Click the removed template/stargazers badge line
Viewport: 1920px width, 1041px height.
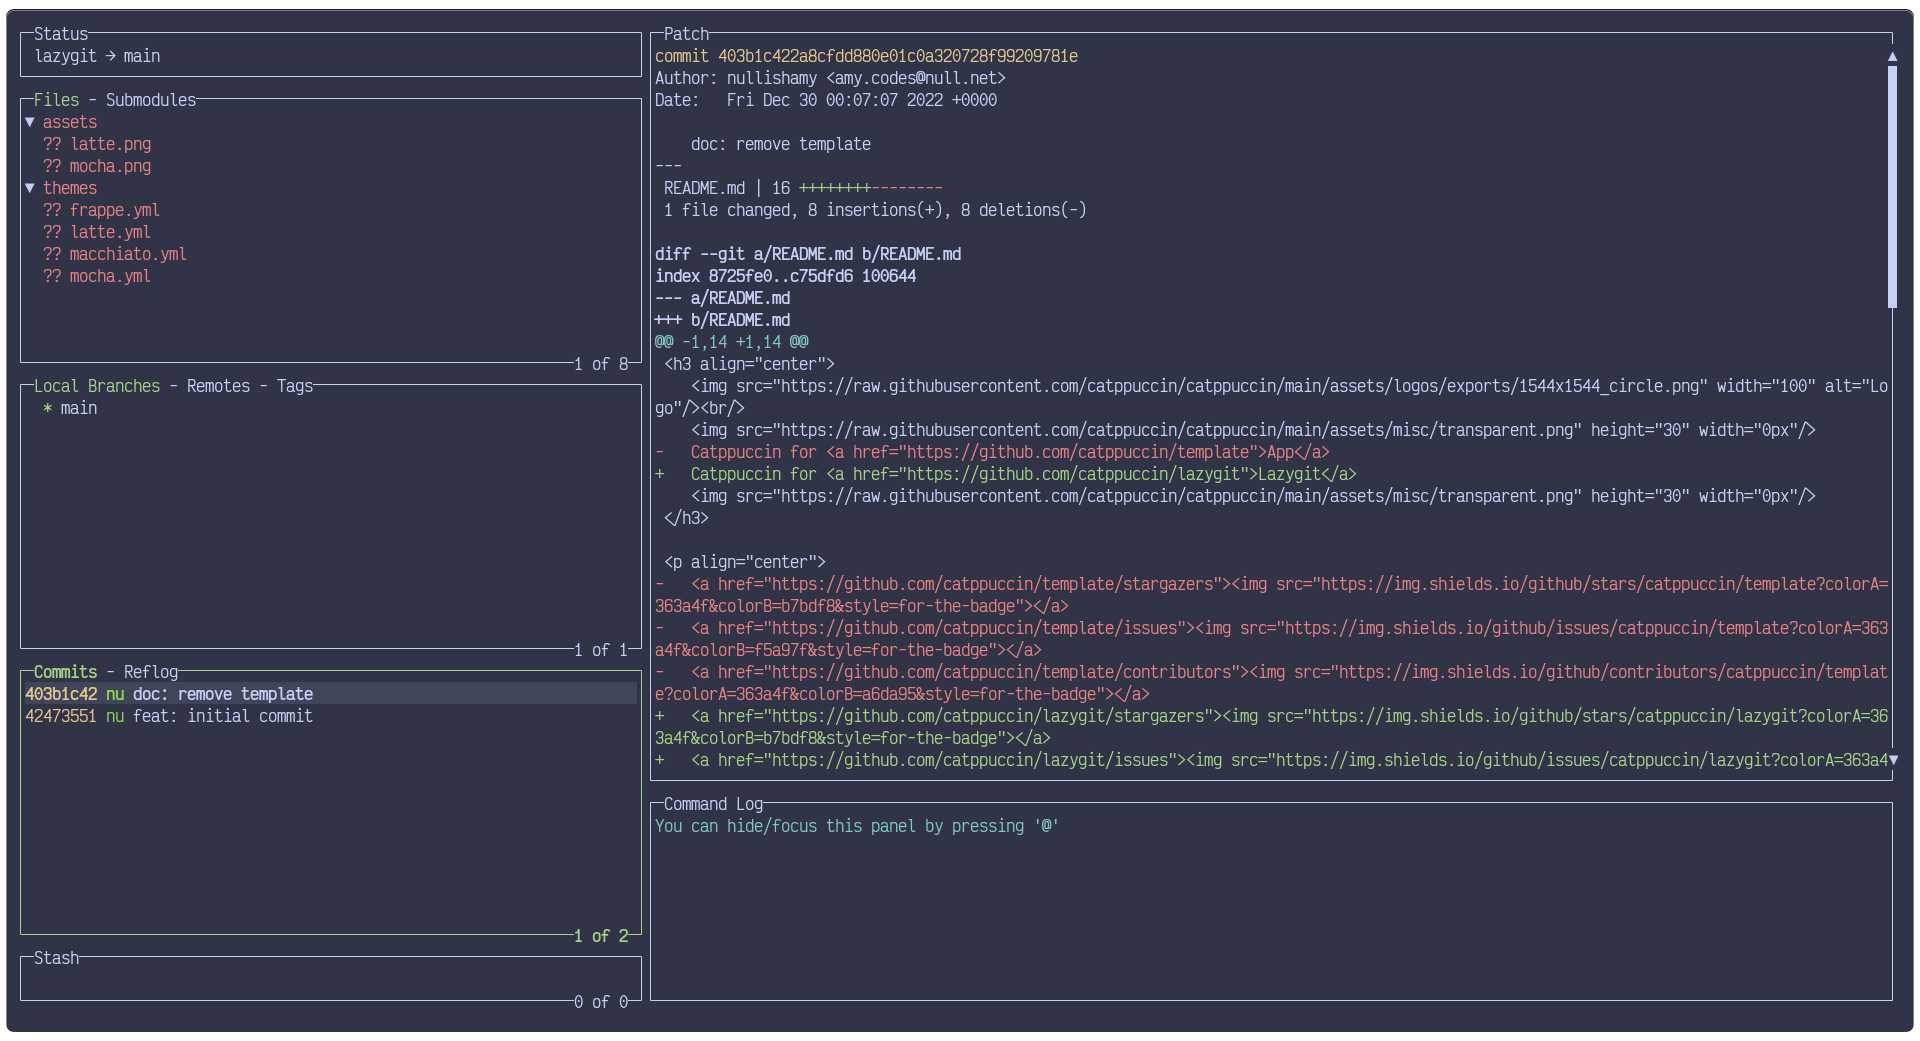(1272, 595)
